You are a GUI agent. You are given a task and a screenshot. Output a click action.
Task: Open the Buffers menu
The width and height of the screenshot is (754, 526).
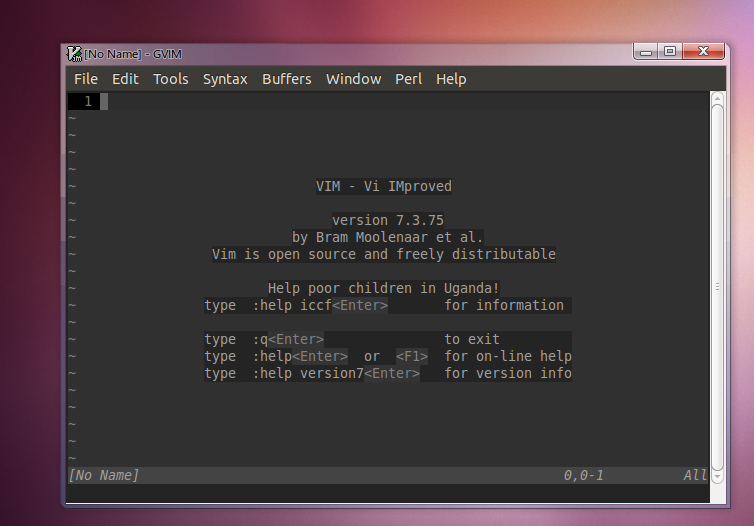click(287, 79)
